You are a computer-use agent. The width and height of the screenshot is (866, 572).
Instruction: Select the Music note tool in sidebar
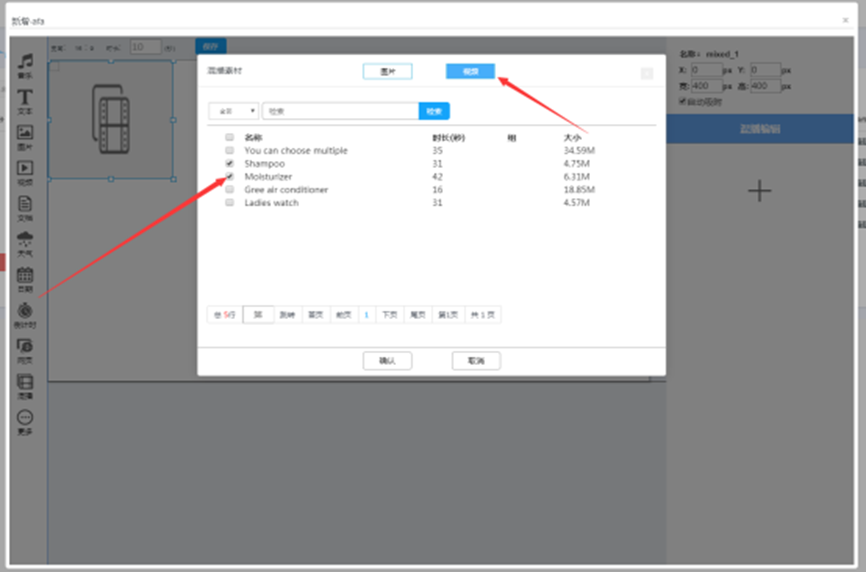point(25,64)
